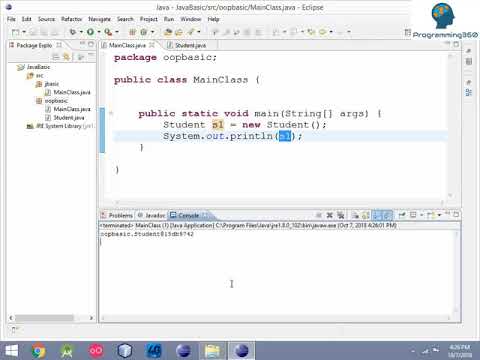Image resolution: width=480 pixels, height=360 pixels.
Task: Open the Navigate menu
Action: tap(99, 19)
